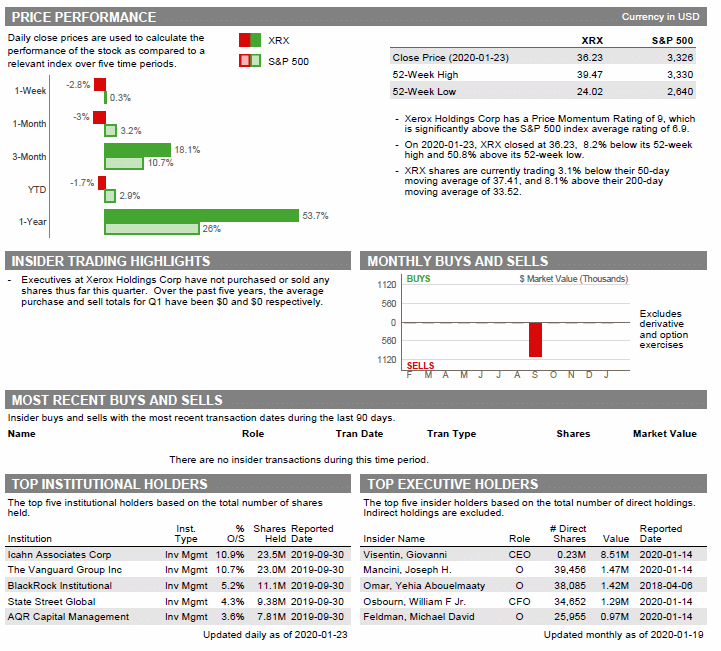Click BlackRock Institutional row
The height and width of the screenshot is (651, 721).
click(x=177, y=586)
